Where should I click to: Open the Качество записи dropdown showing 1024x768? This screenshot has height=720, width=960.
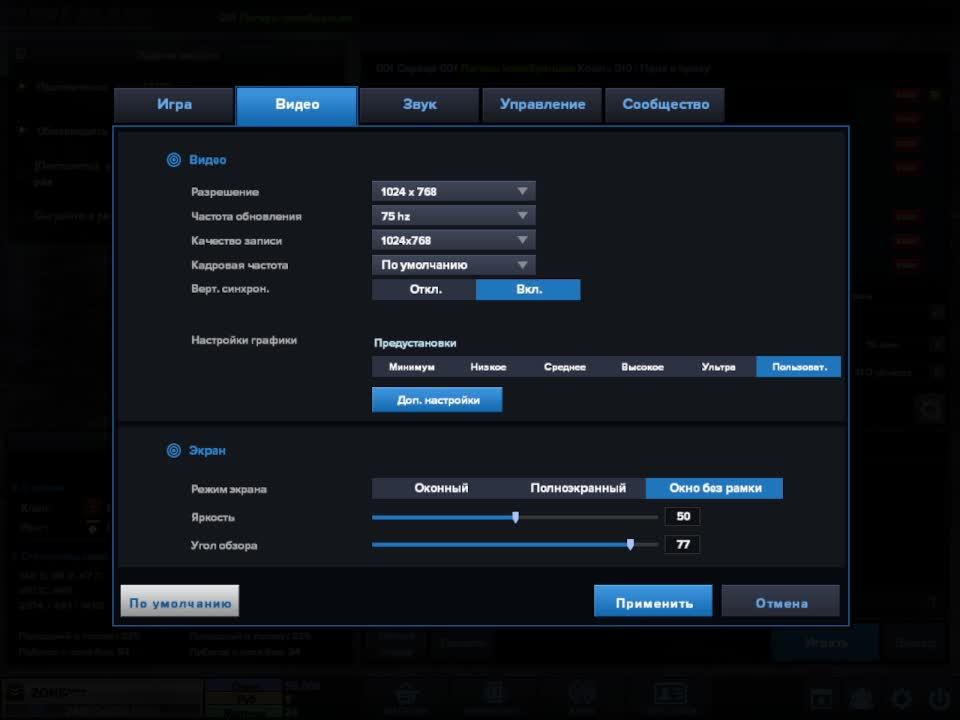[454, 241]
